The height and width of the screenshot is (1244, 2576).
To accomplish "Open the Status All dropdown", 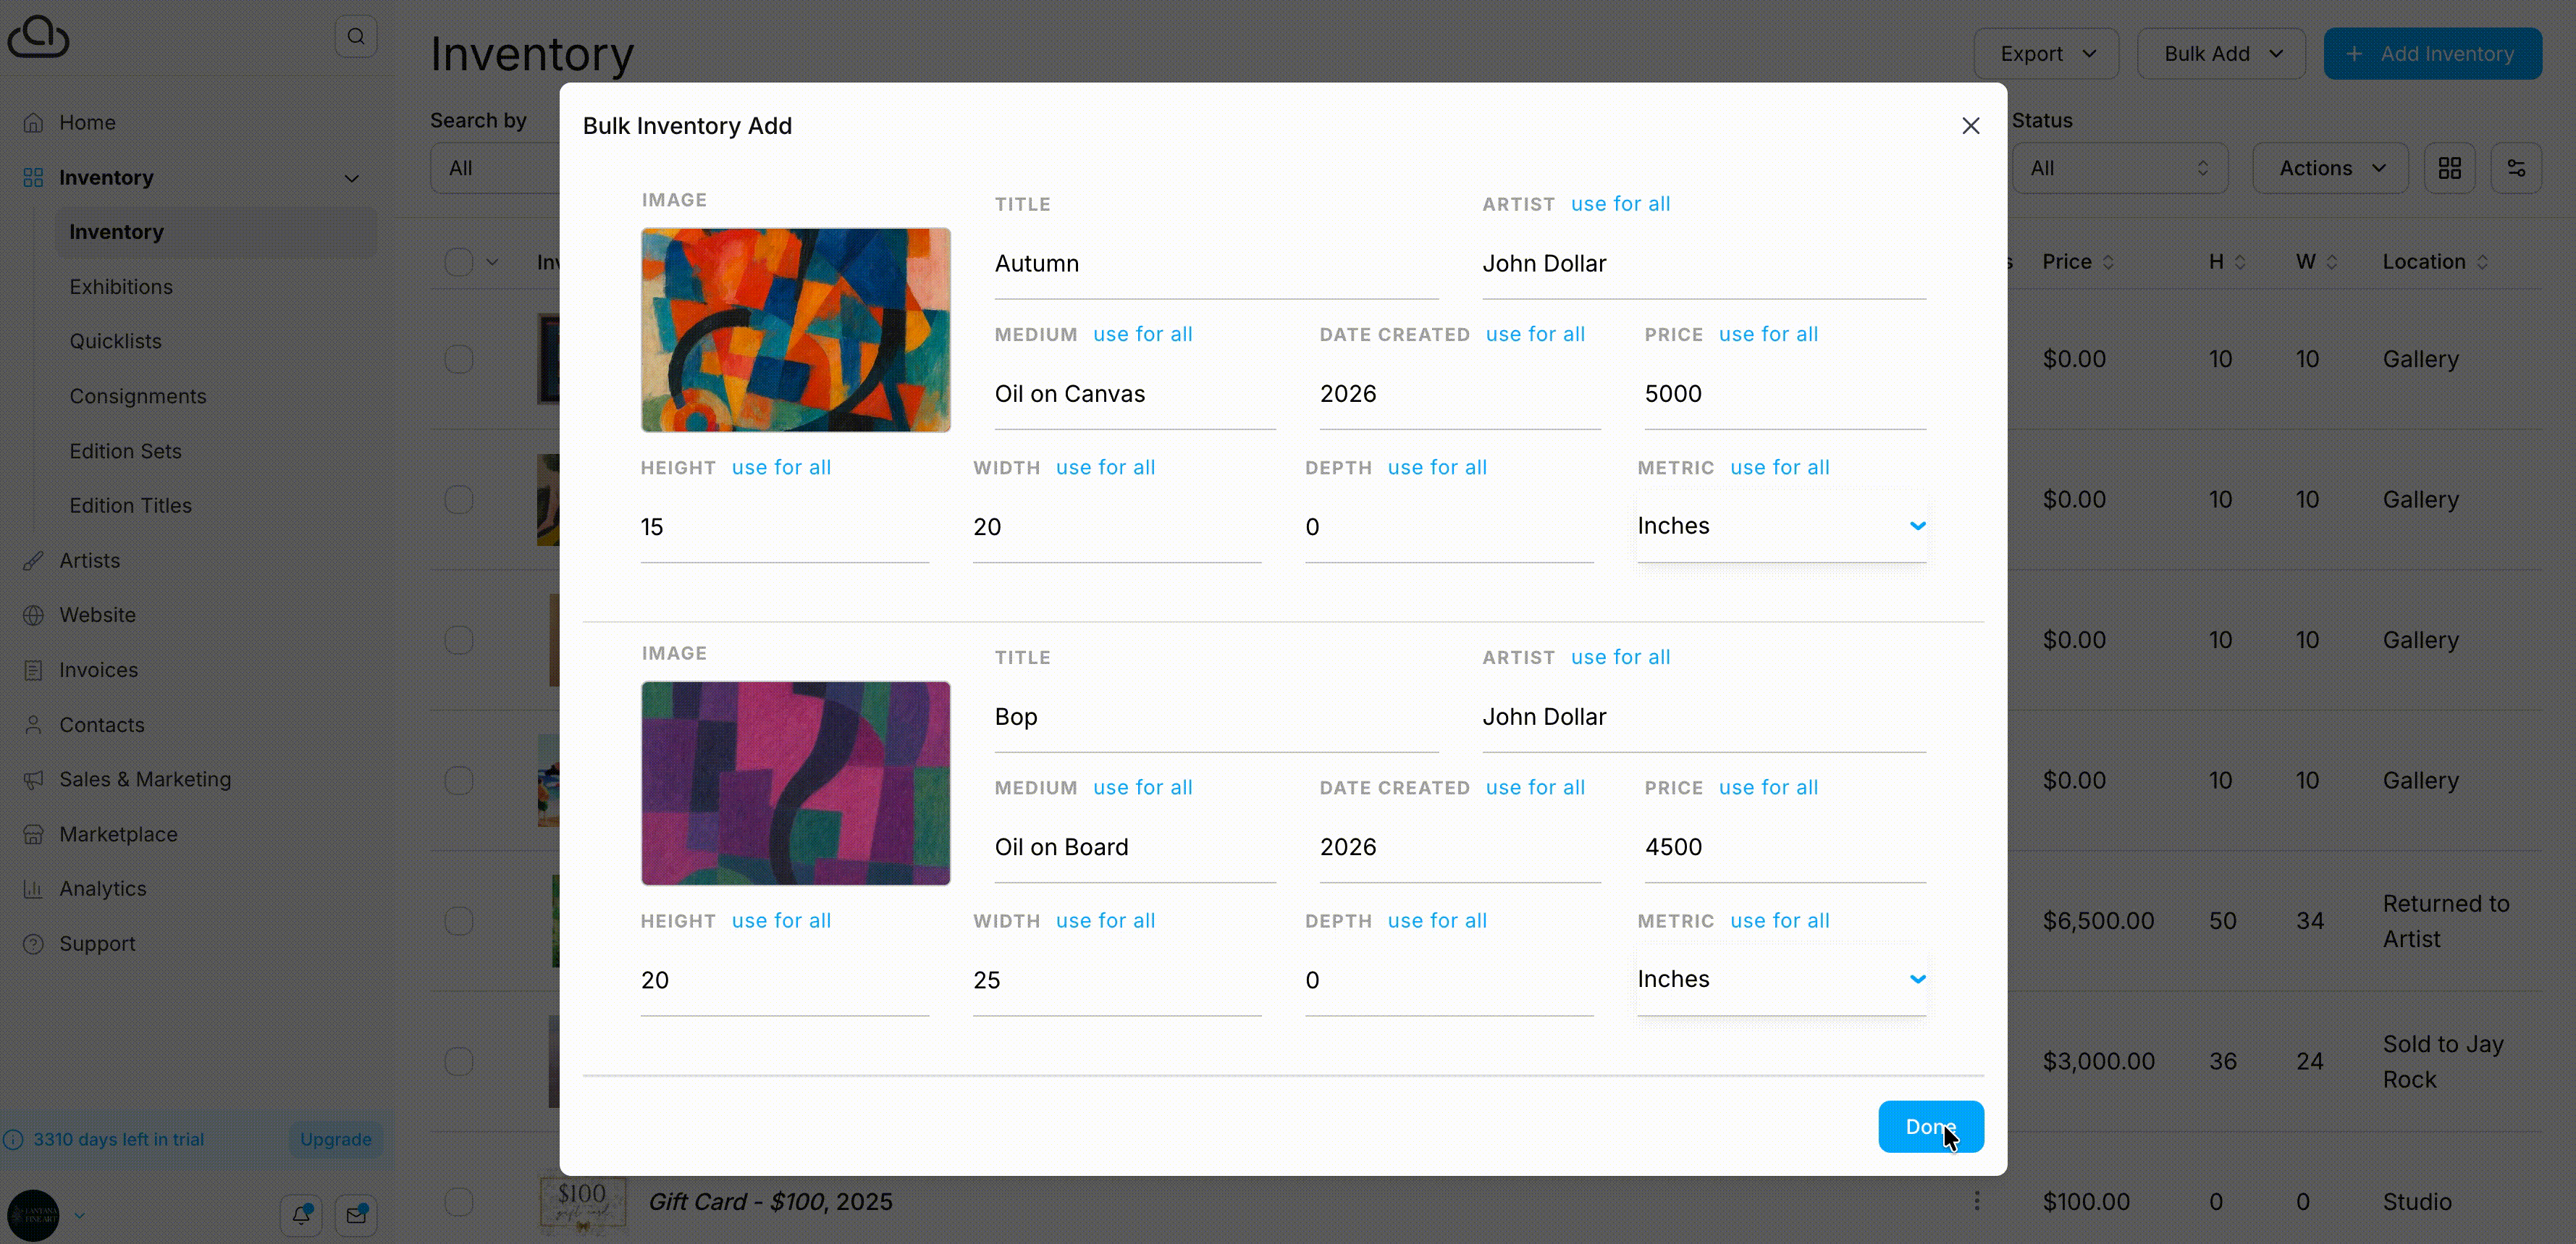I will pyautogui.click(x=2120, y=168).
